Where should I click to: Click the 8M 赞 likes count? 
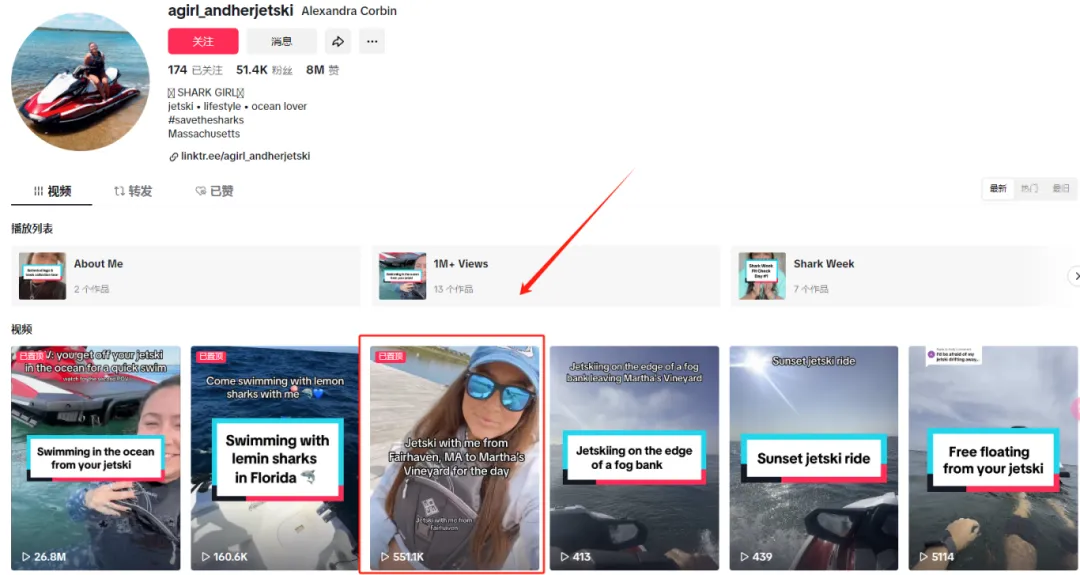coord(322,70)
